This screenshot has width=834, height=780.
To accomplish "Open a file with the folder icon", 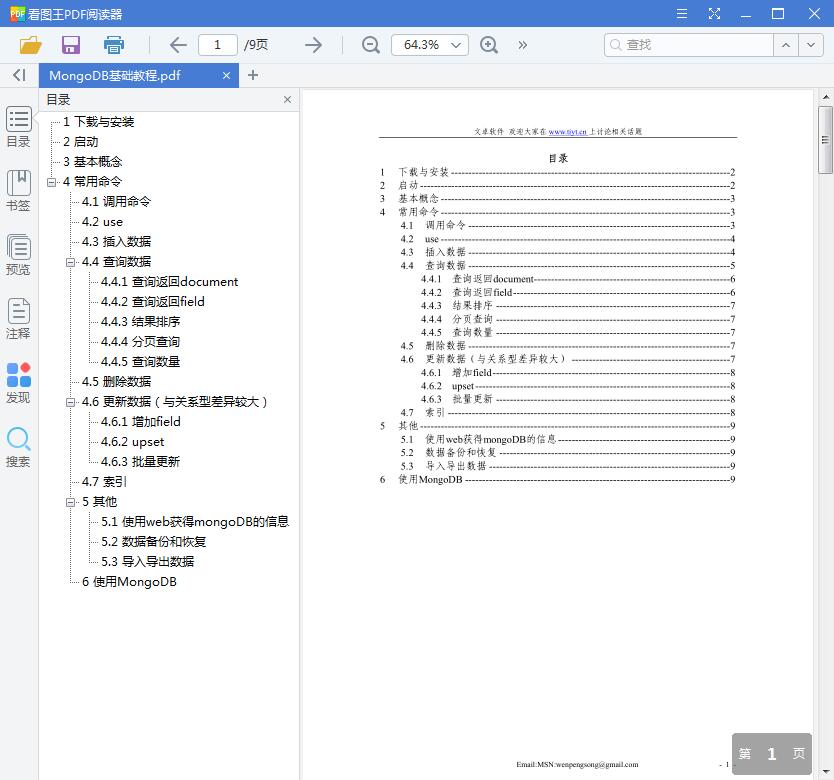I will pyautogui.click(x=30, y=45).
